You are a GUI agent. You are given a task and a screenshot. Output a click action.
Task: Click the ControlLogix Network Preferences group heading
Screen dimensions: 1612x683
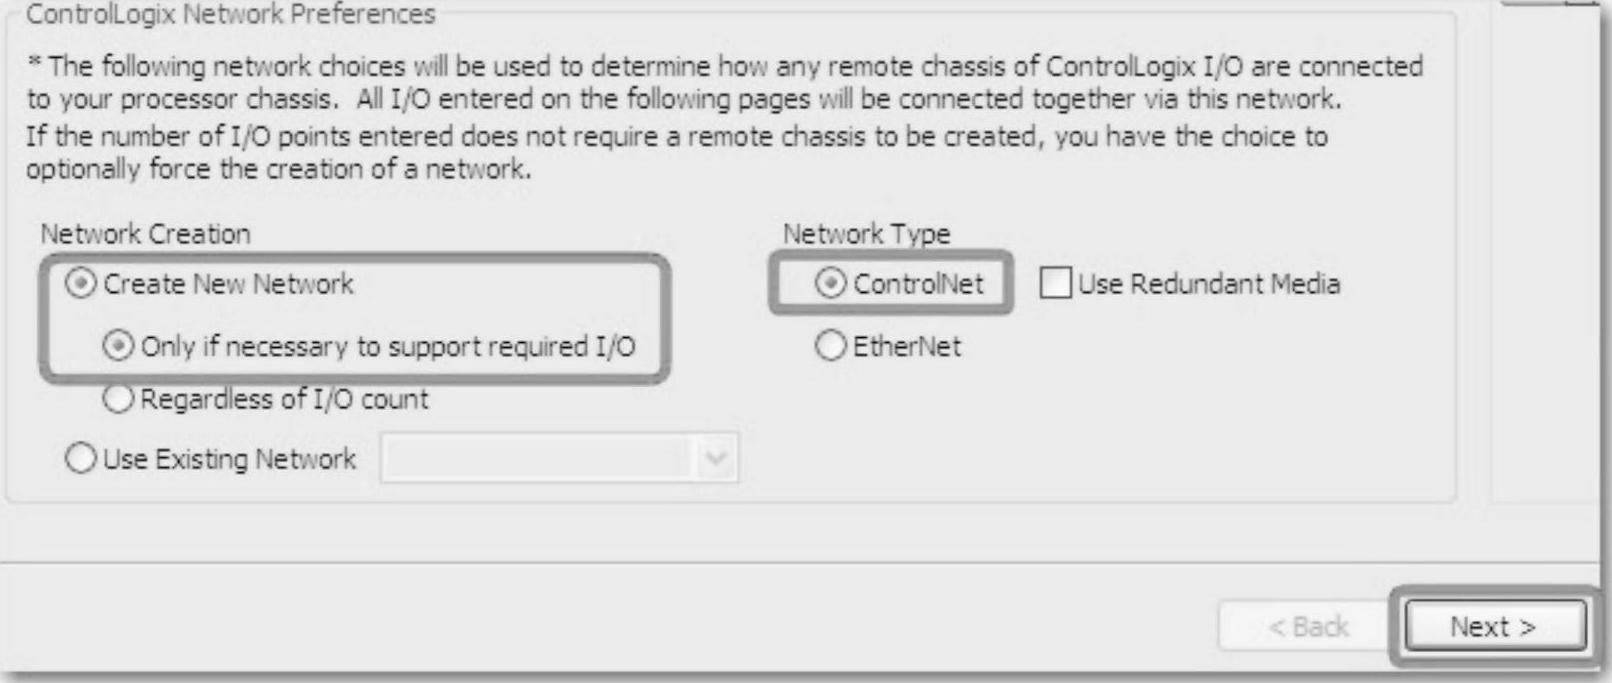[231, 15]
